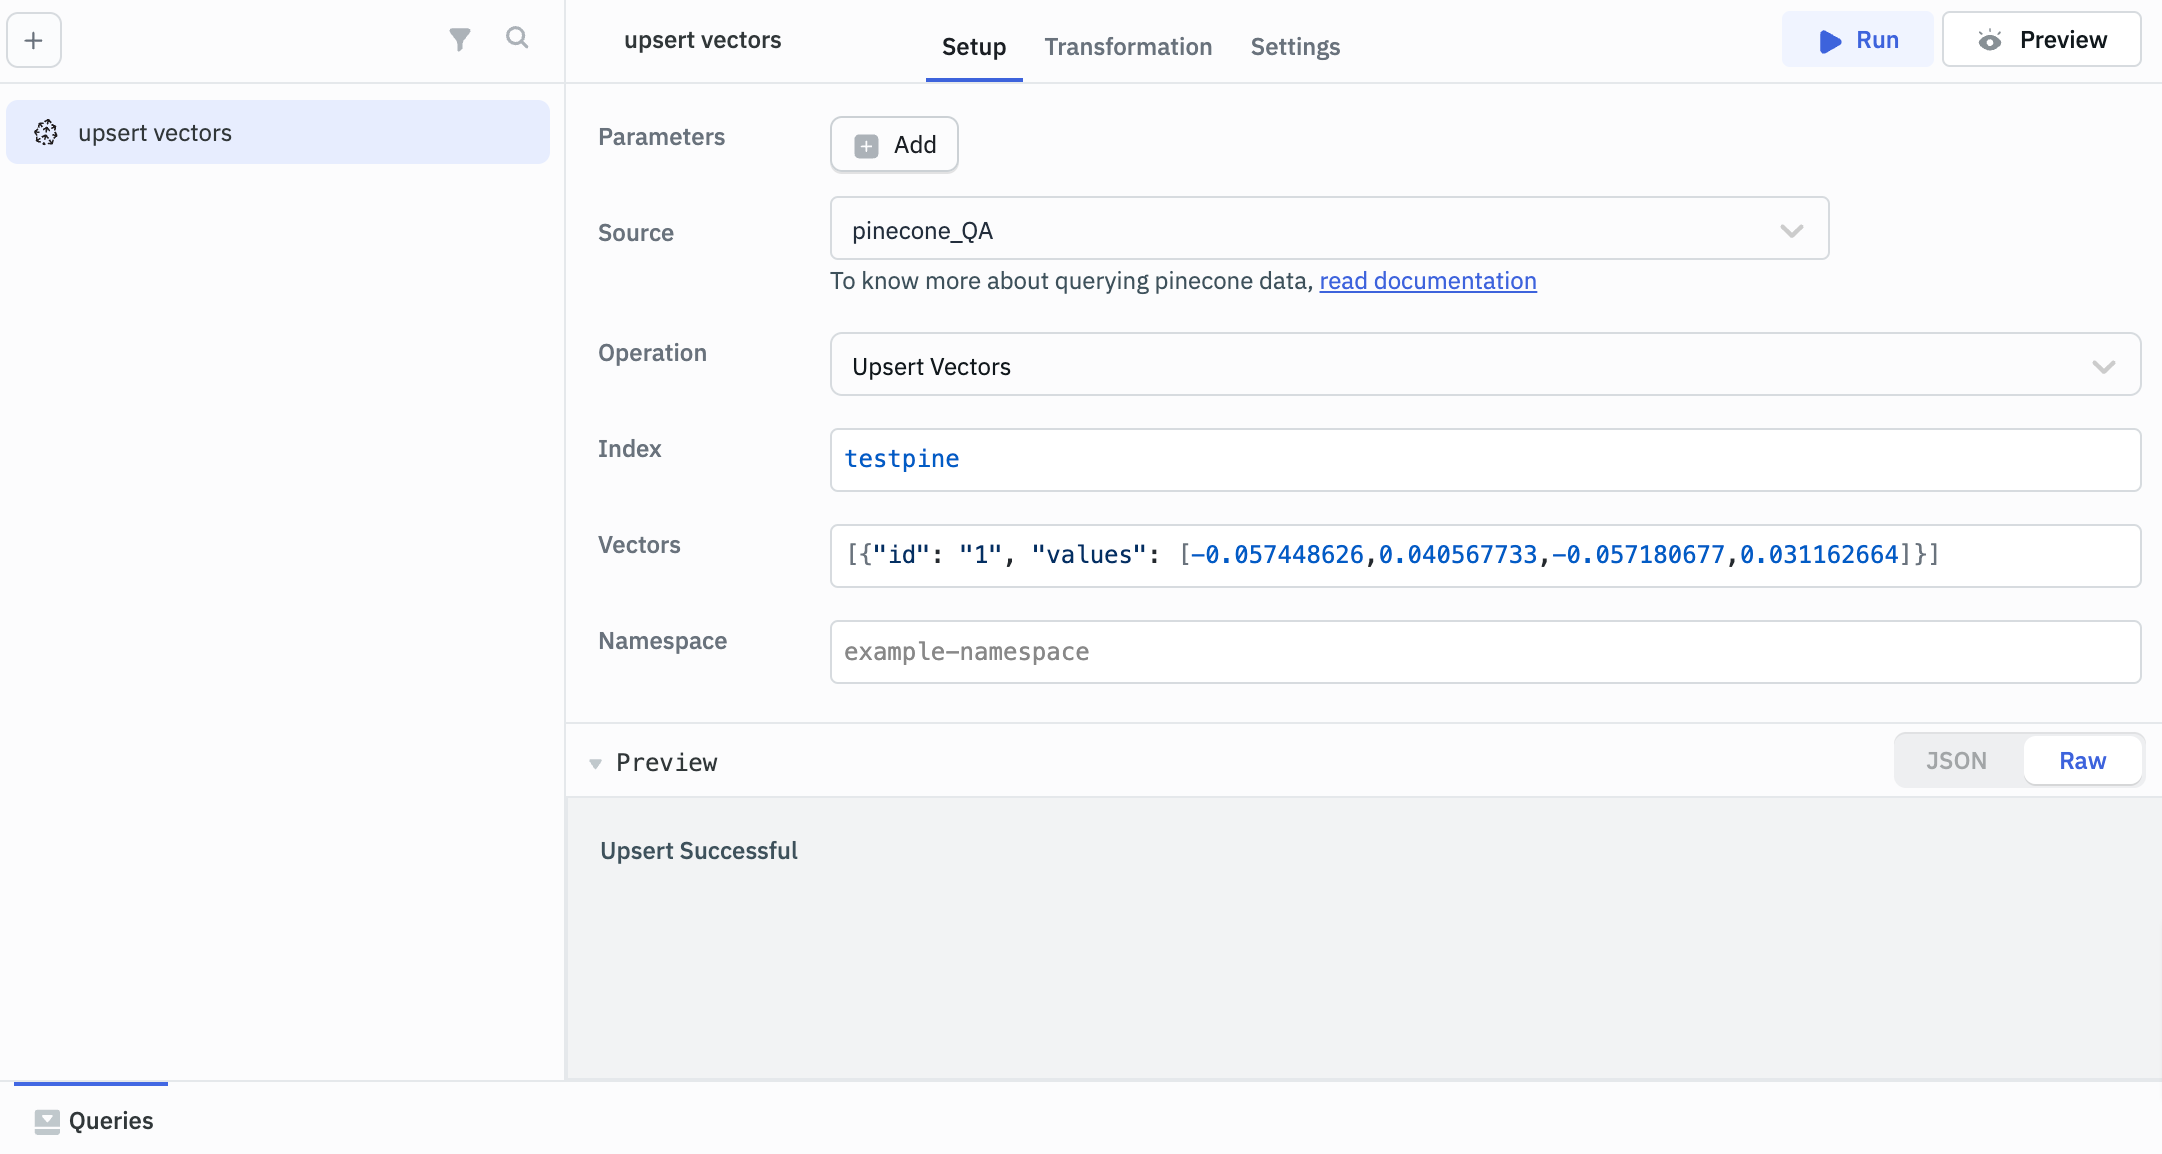Click the eye icon on Preview button
This screenshot has height=1154, width=2162.
coord(1989,40)
